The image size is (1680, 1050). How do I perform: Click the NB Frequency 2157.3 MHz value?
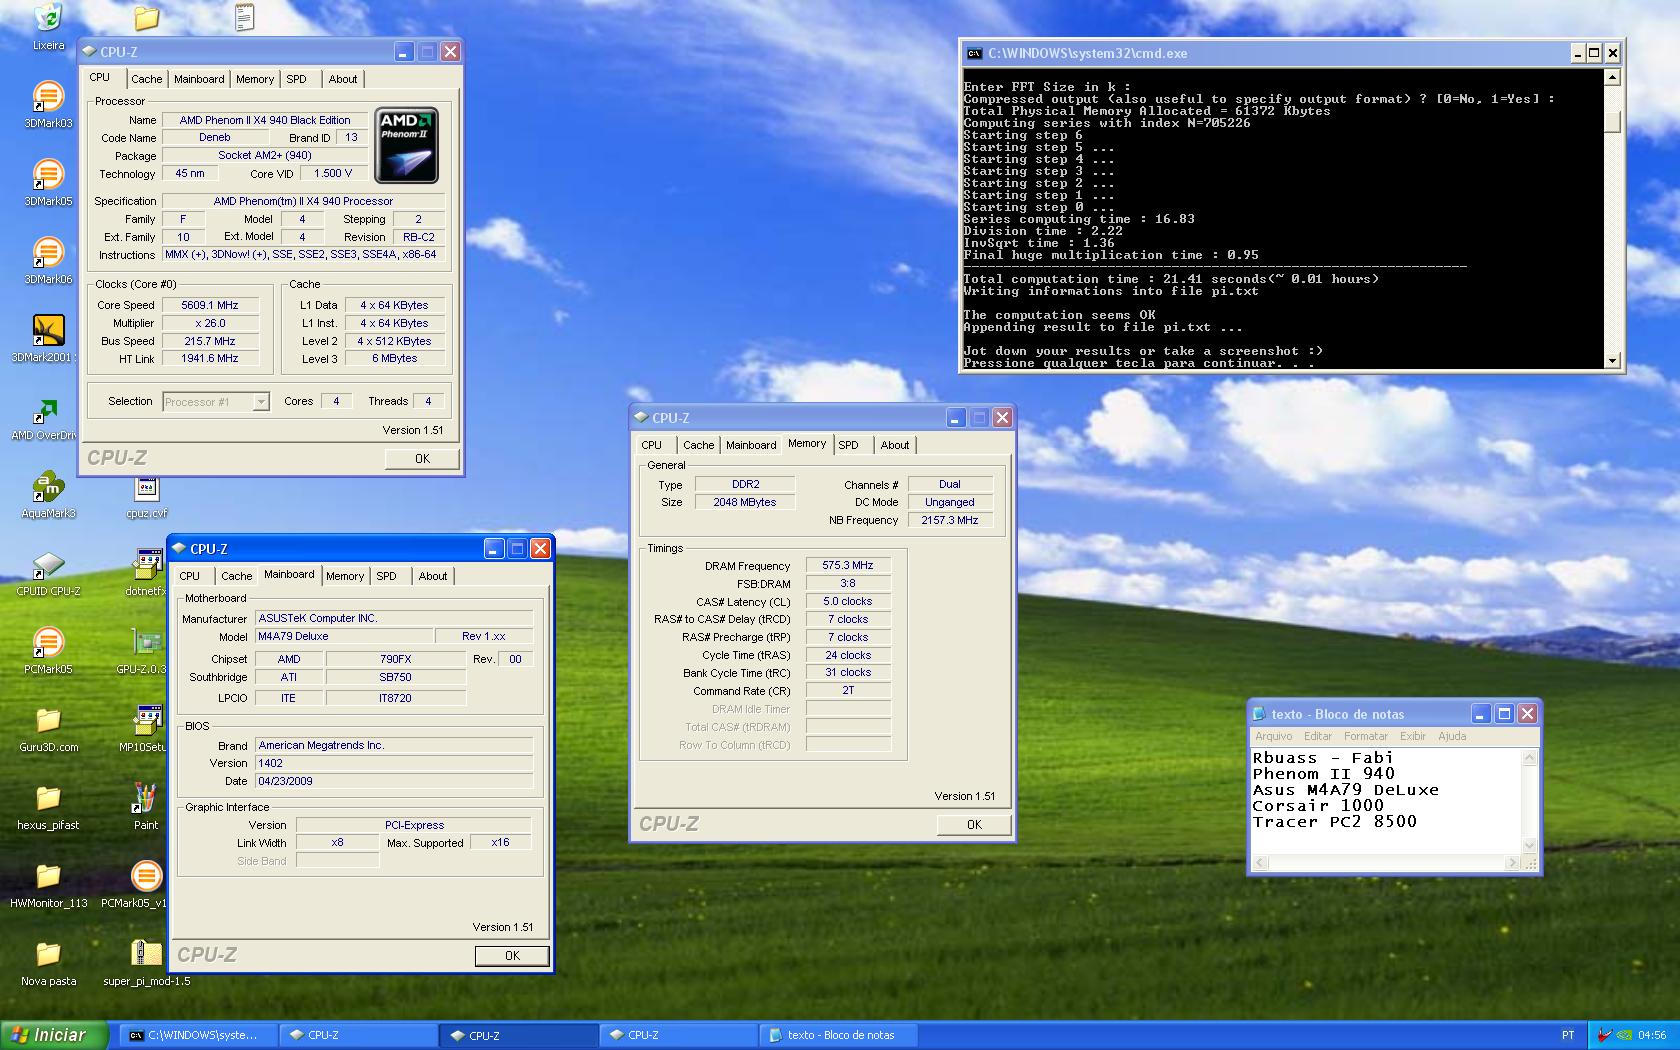coord(949,520)
